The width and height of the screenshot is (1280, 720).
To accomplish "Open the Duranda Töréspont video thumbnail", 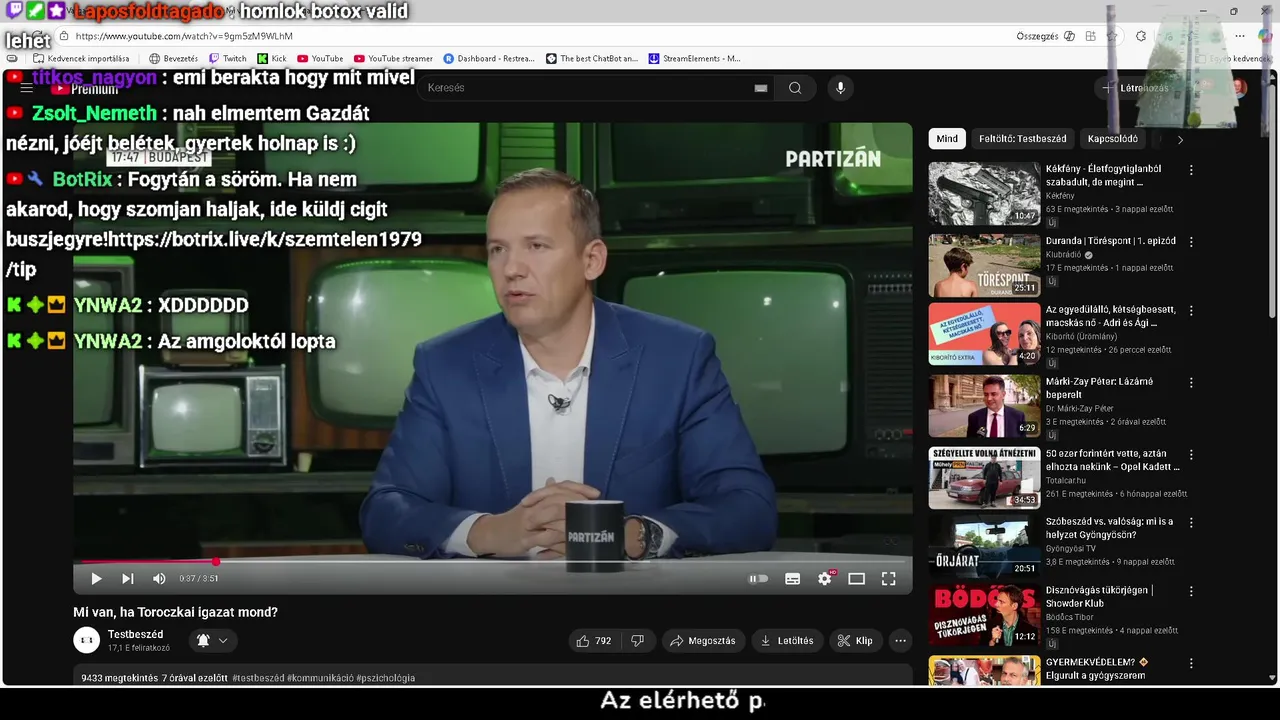I will [984, 266].
